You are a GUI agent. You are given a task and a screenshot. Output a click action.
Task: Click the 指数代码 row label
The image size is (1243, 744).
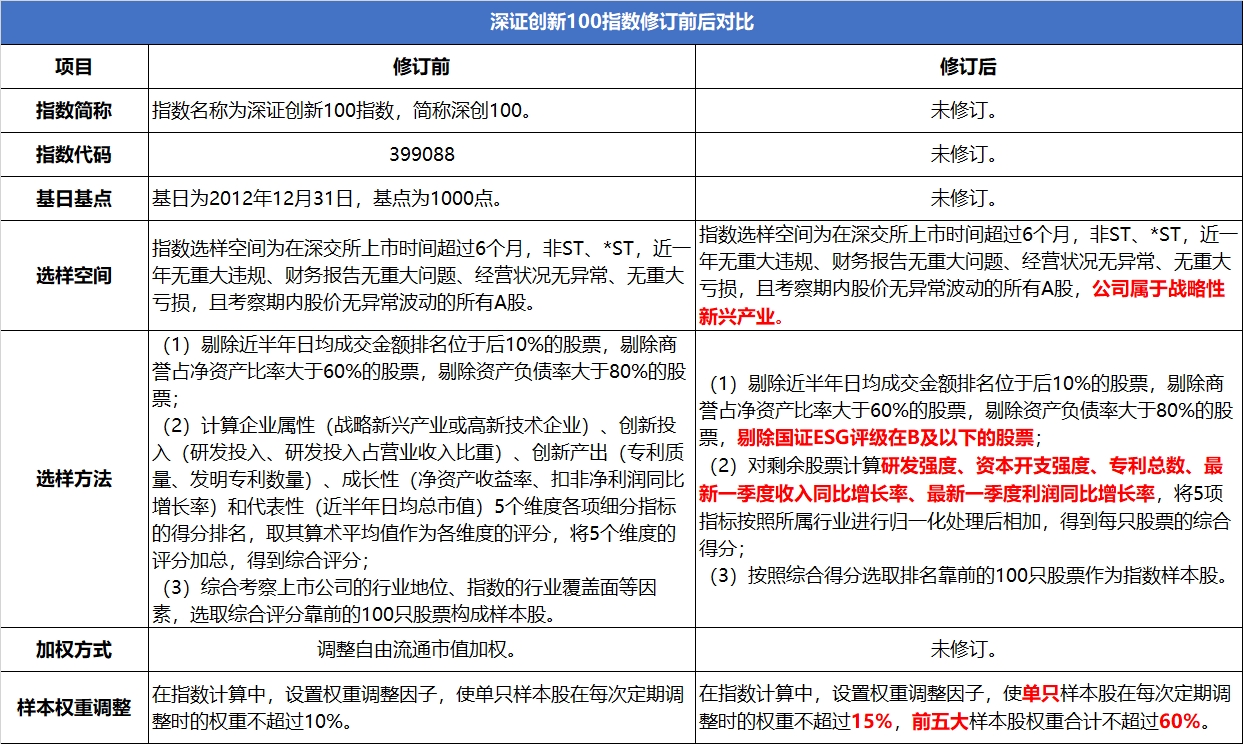74,155
